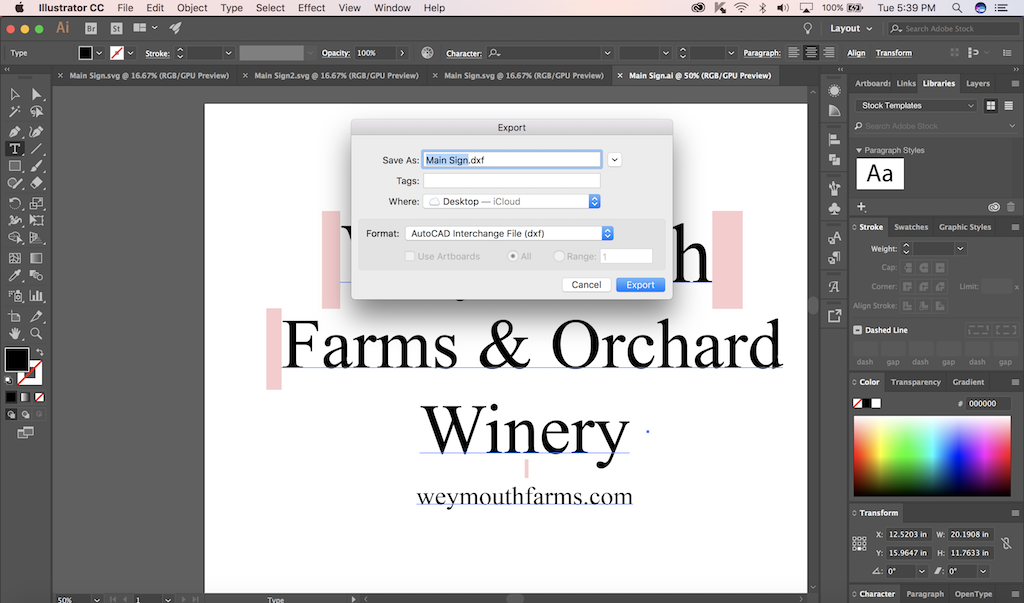
Task: Click the Opacity label link
Action: pos(336,53)
